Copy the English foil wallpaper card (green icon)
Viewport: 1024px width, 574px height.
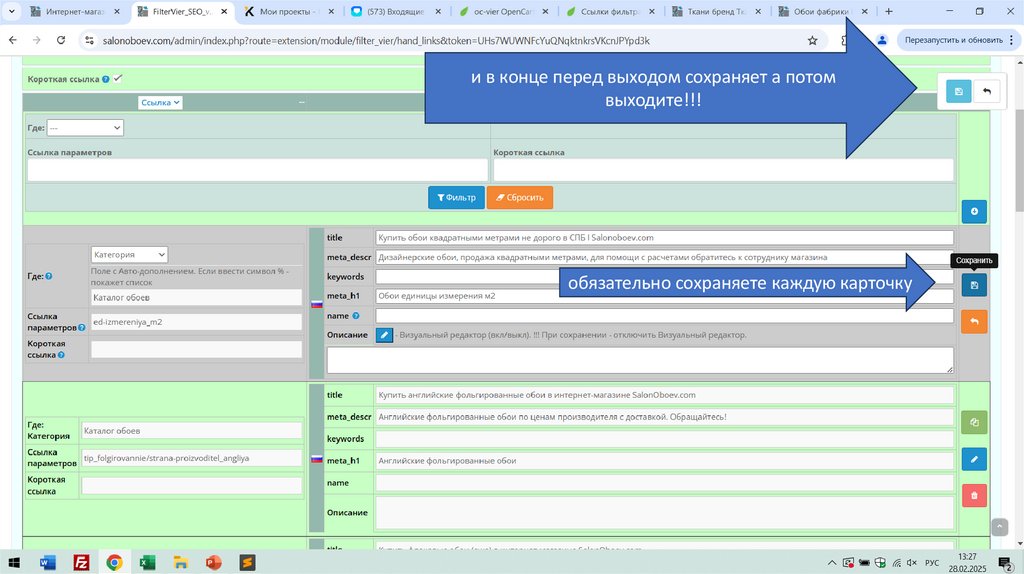point(974,423)
